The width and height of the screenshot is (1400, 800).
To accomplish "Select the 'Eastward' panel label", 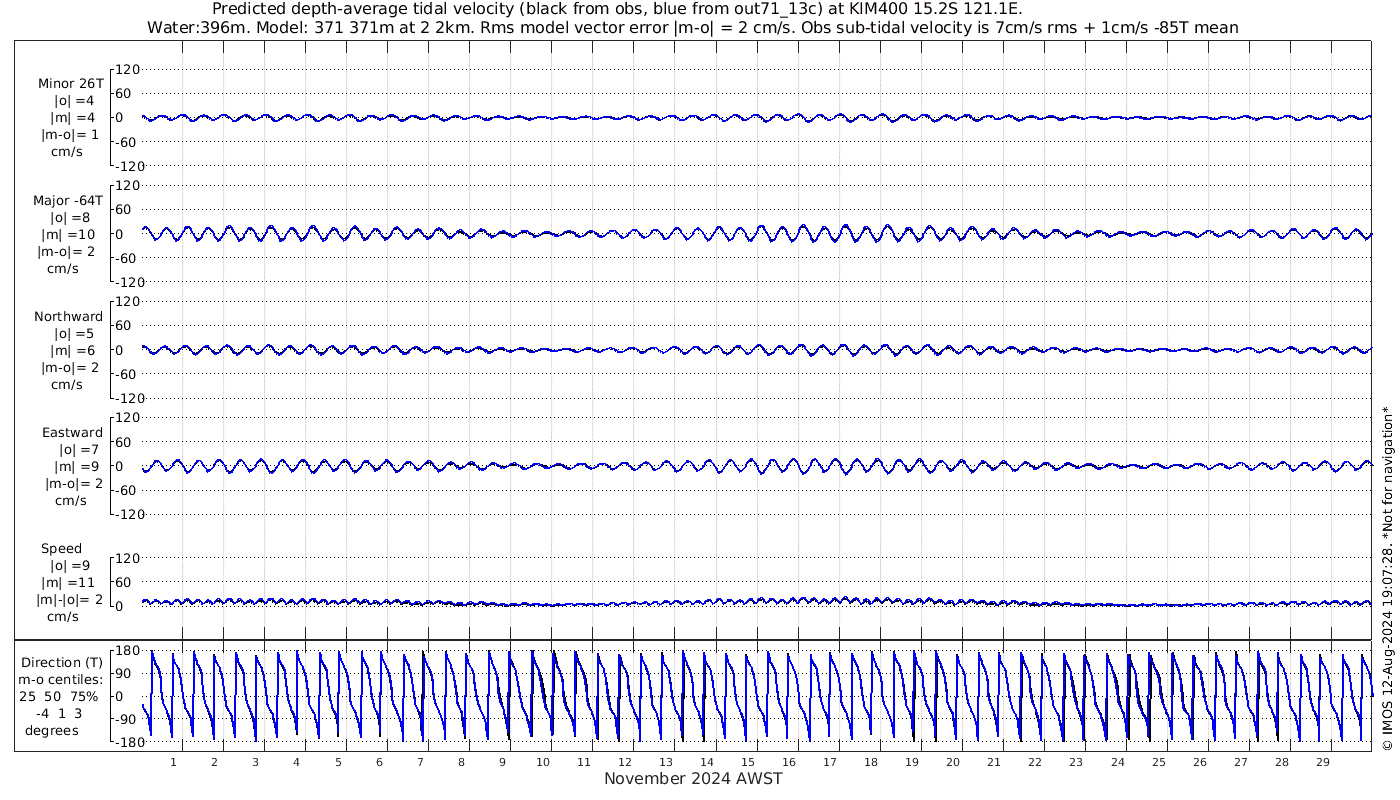I will point(72,433).
